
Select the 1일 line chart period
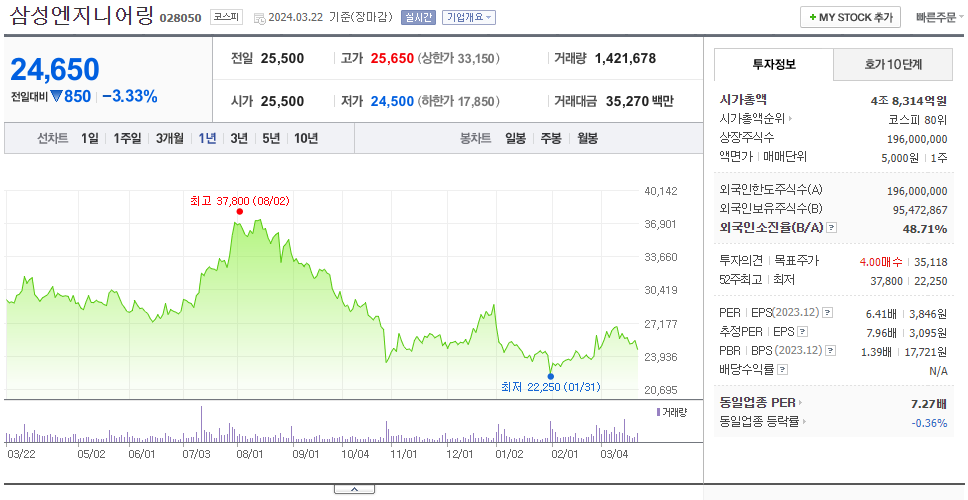[x=90, y=138]
